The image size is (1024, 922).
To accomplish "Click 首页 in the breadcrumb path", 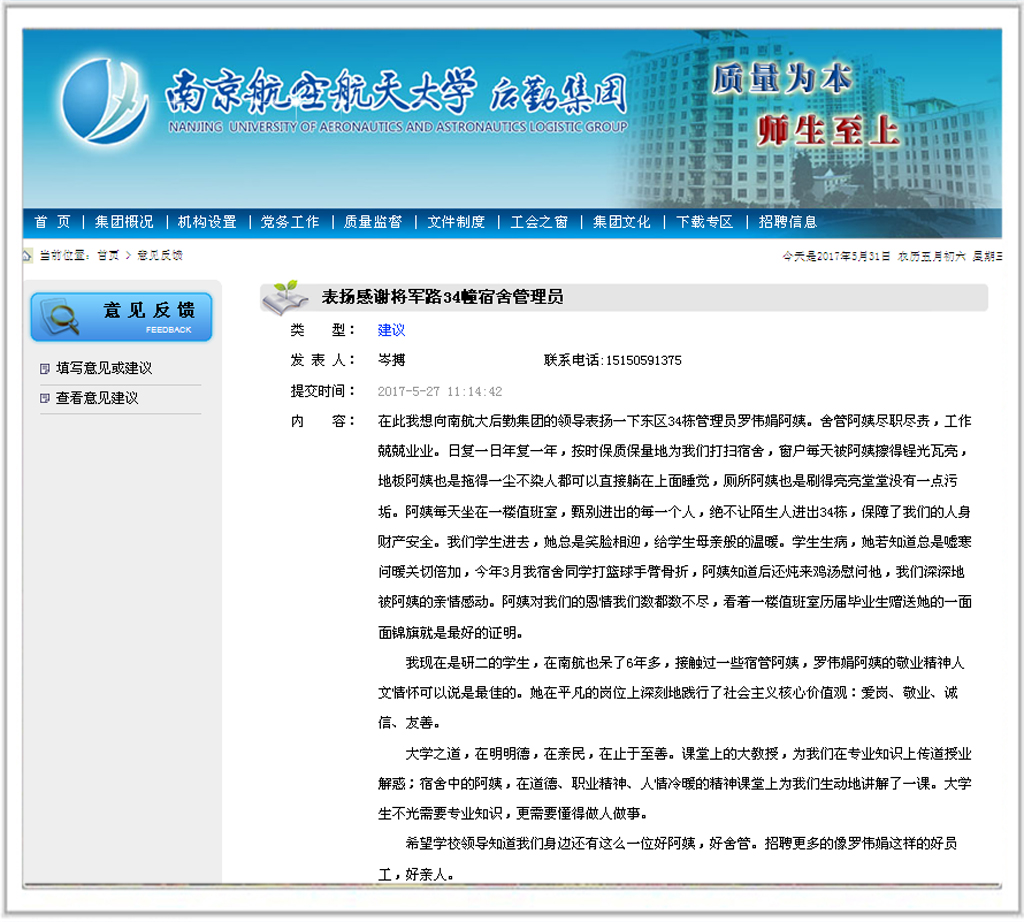I will pyautogui.click(x=108, y=255).
